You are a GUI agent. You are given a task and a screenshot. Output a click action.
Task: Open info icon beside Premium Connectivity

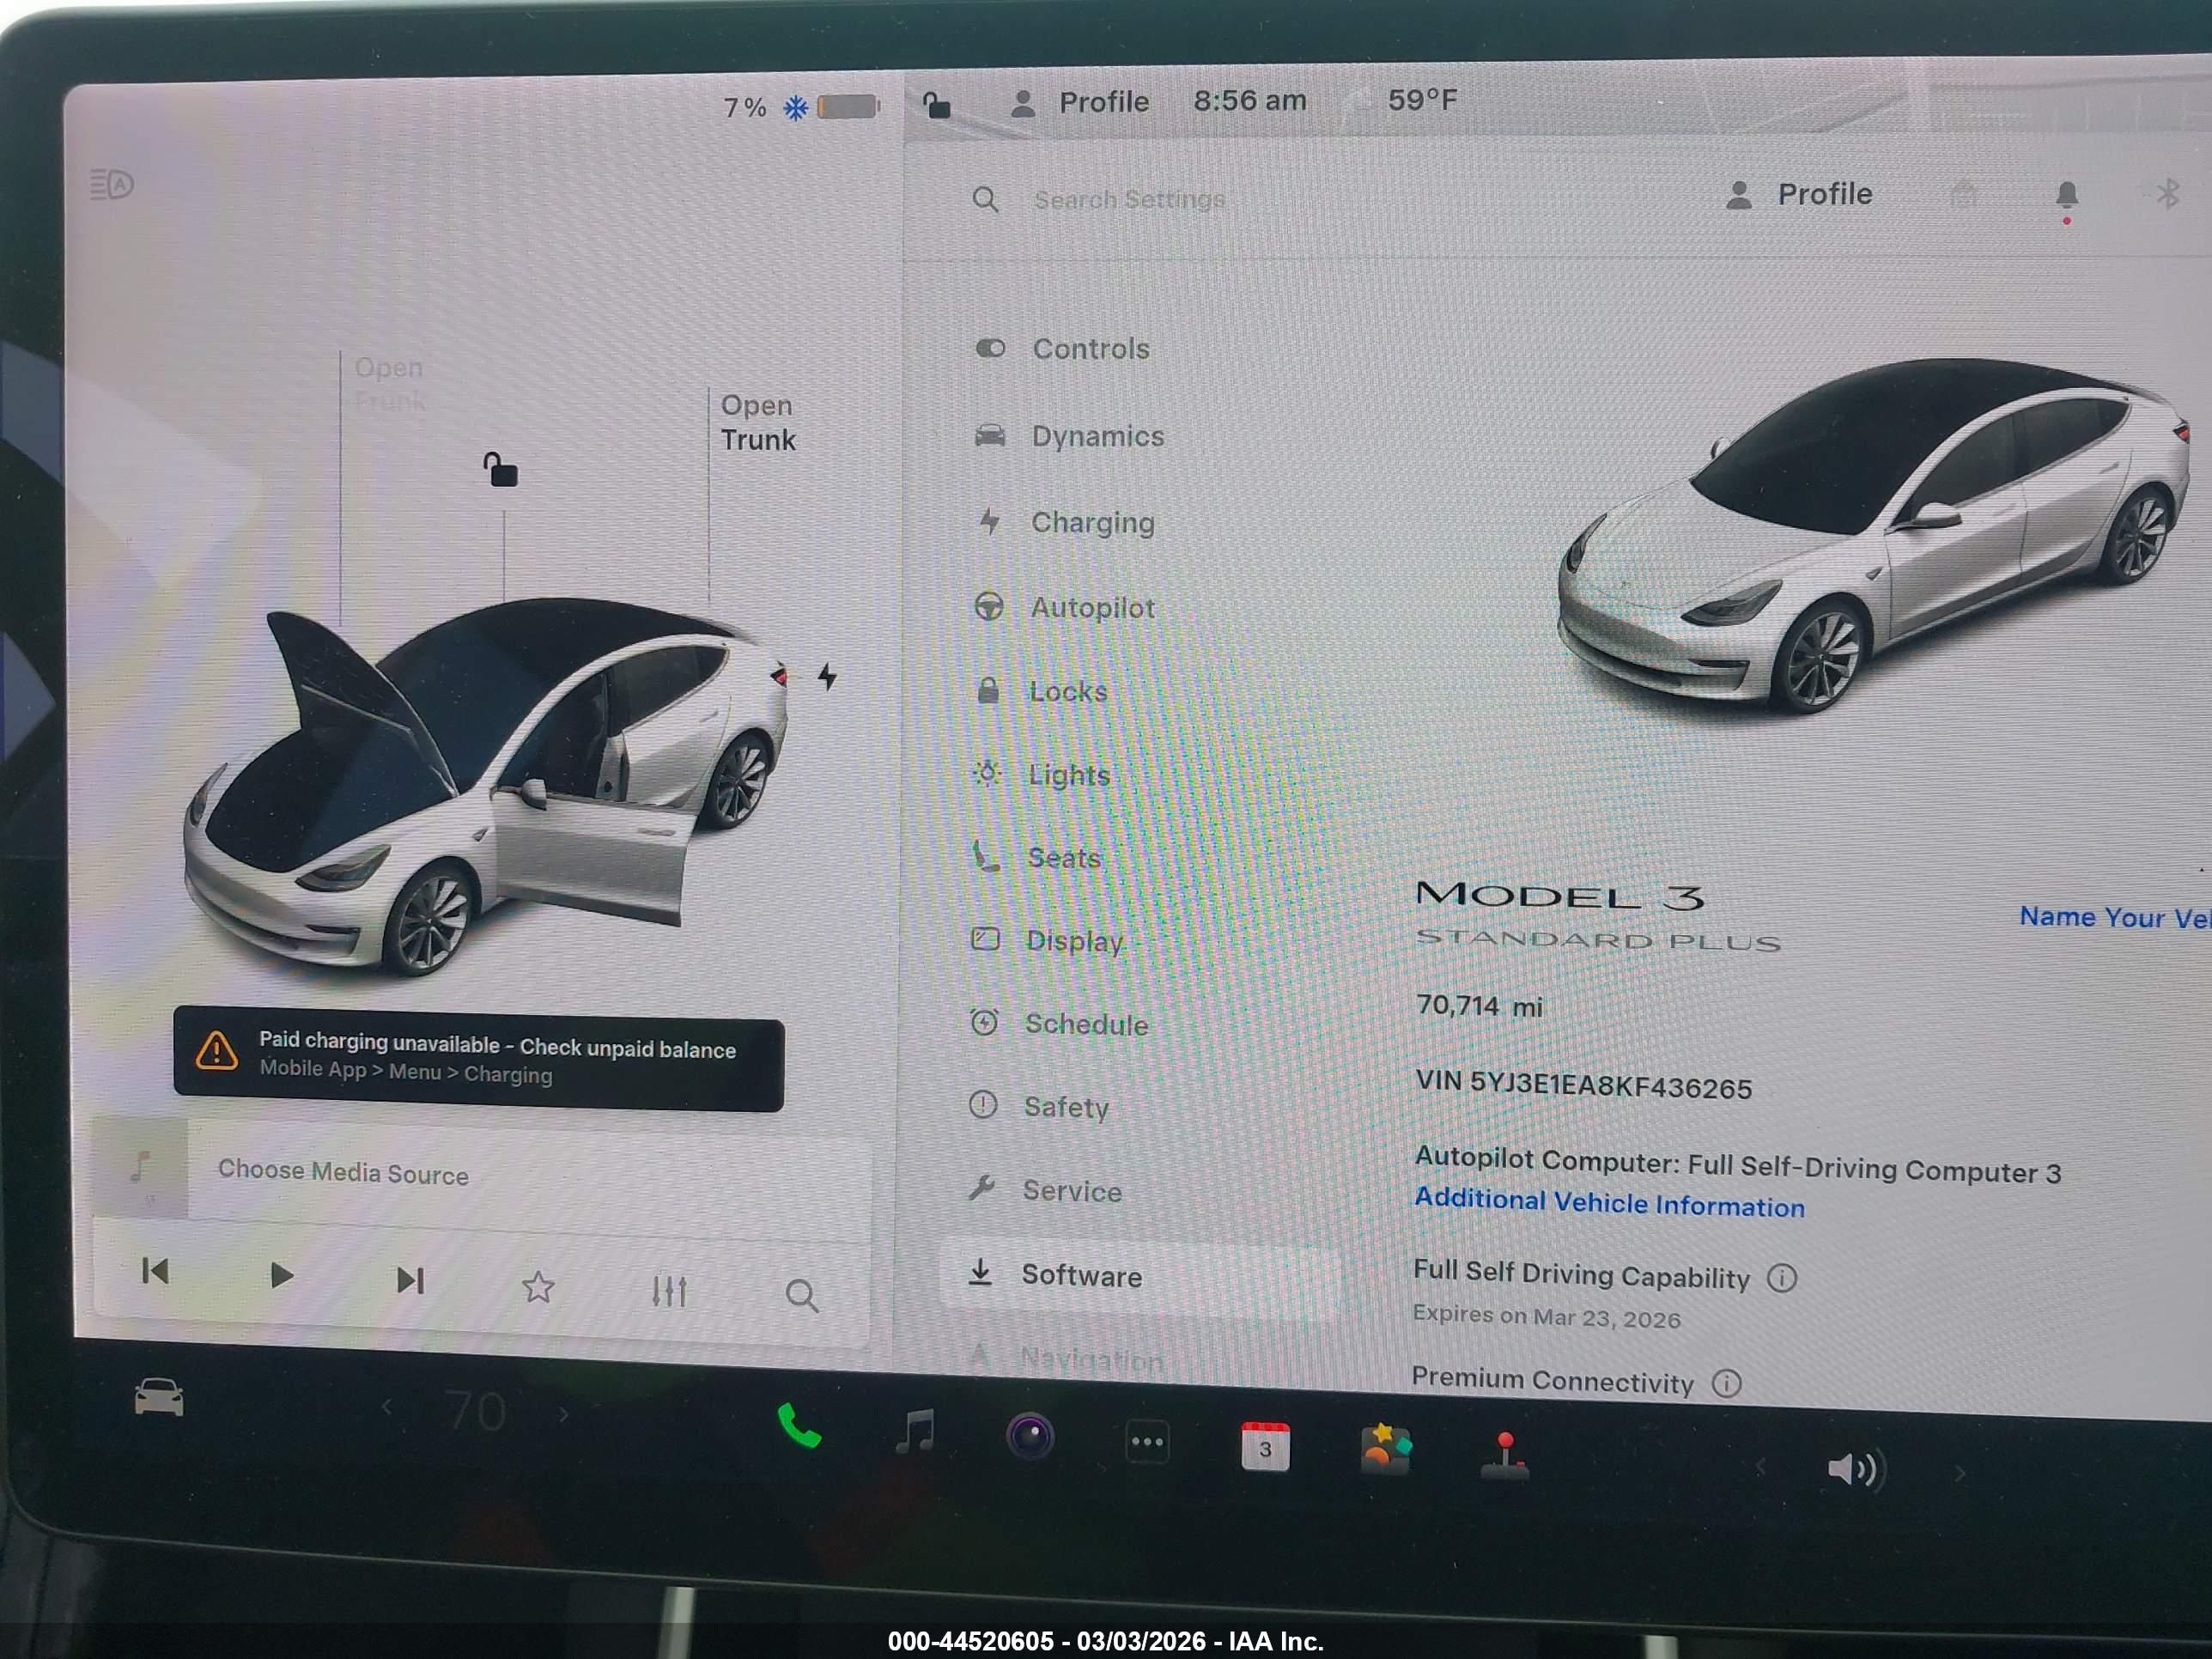tap(1727, 1383)
